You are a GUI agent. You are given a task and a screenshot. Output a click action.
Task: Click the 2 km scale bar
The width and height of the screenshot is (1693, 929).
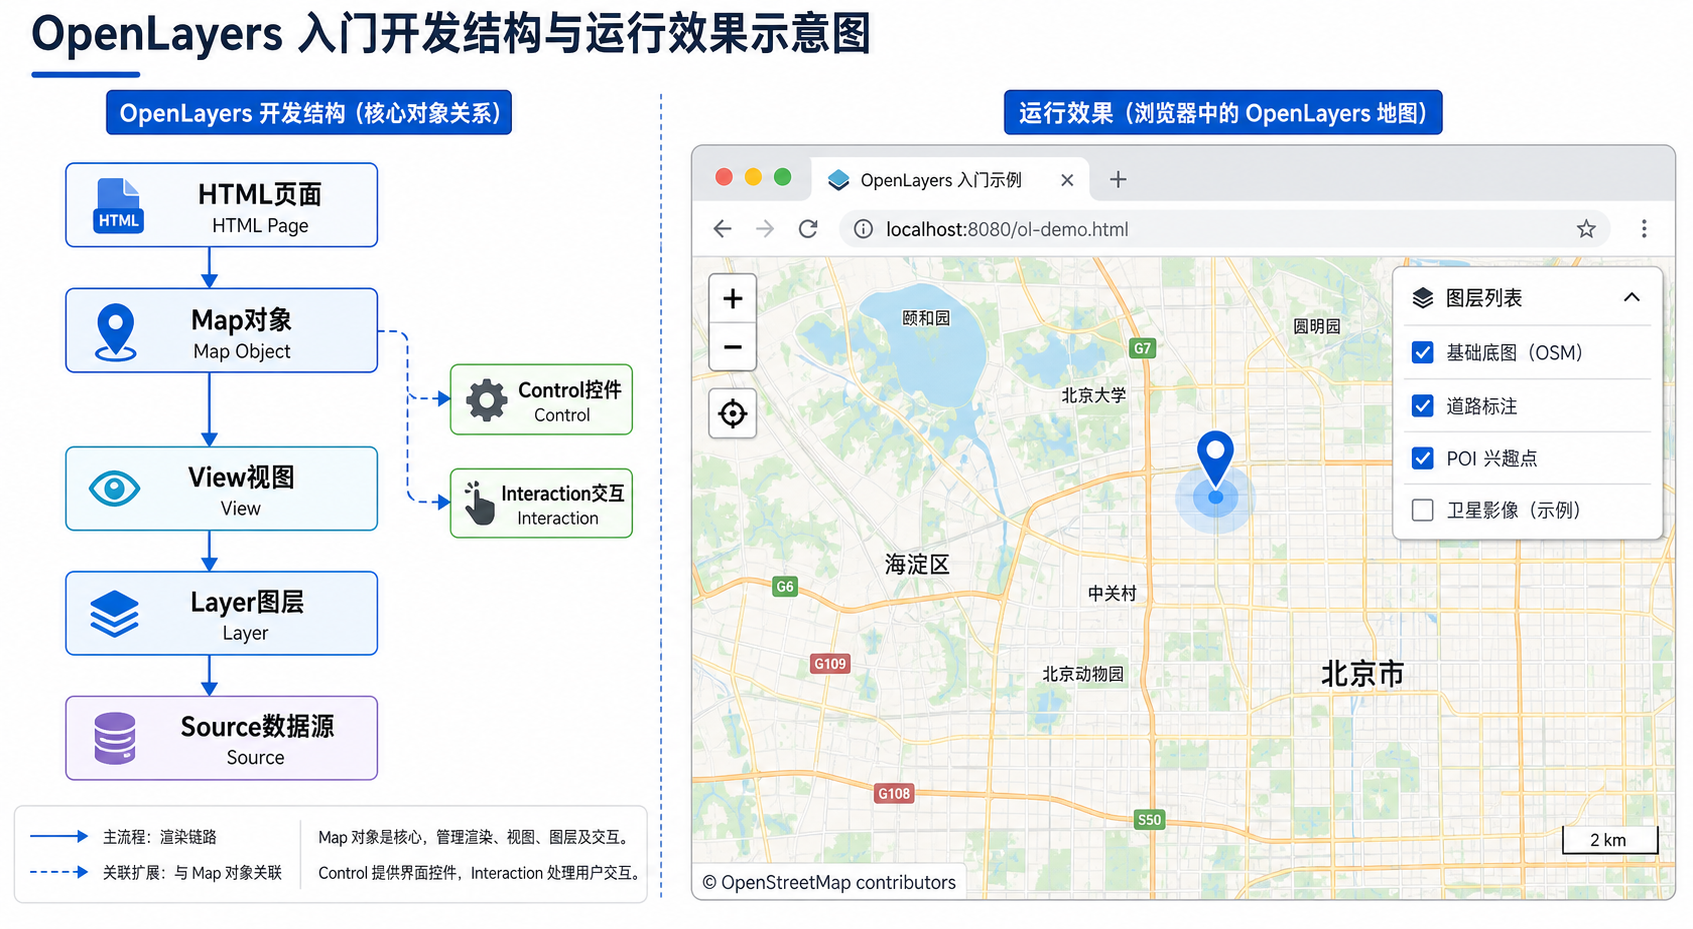(1609, 839)
